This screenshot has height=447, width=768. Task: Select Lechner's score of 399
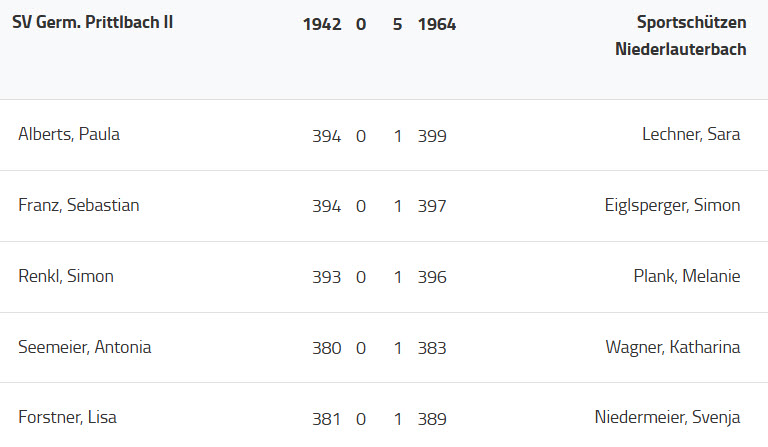pyautogui.click(x=432, y=136)
